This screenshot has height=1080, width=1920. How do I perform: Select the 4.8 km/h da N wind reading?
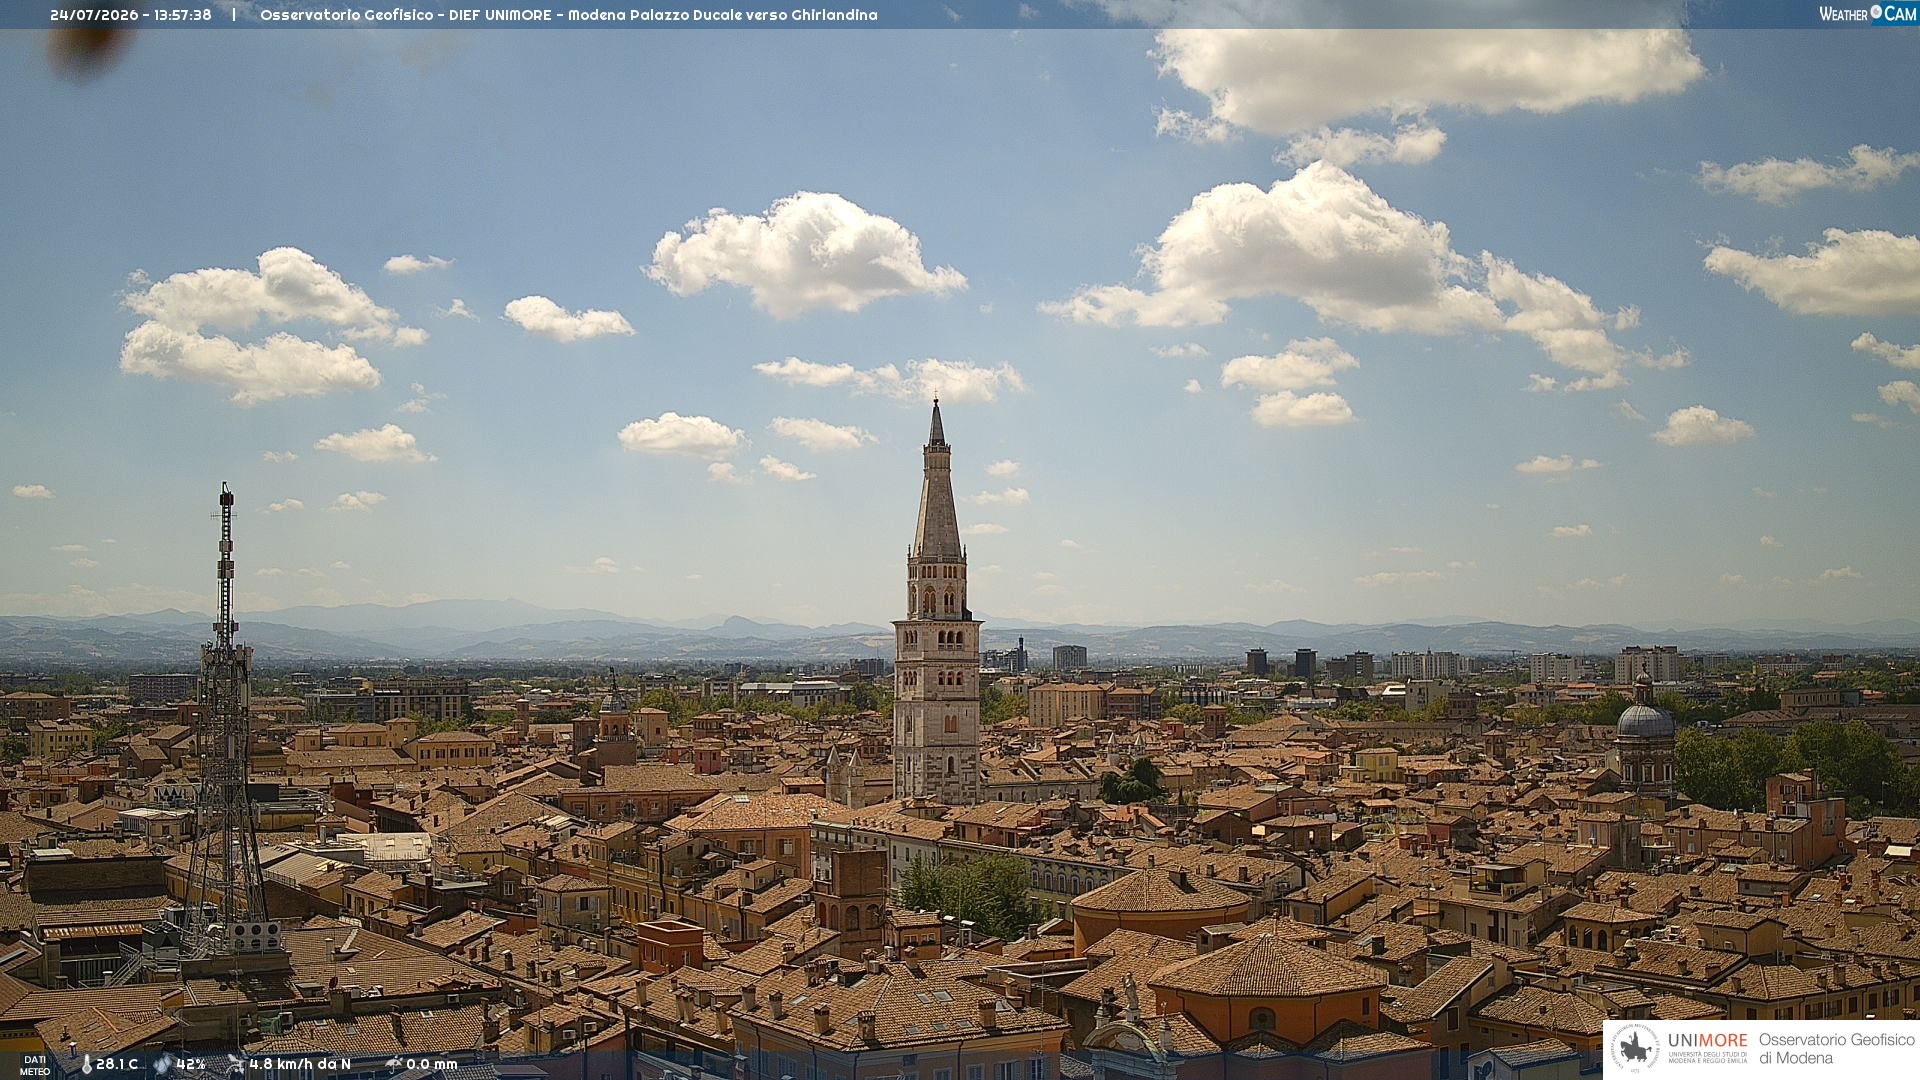click(300, 1064)
